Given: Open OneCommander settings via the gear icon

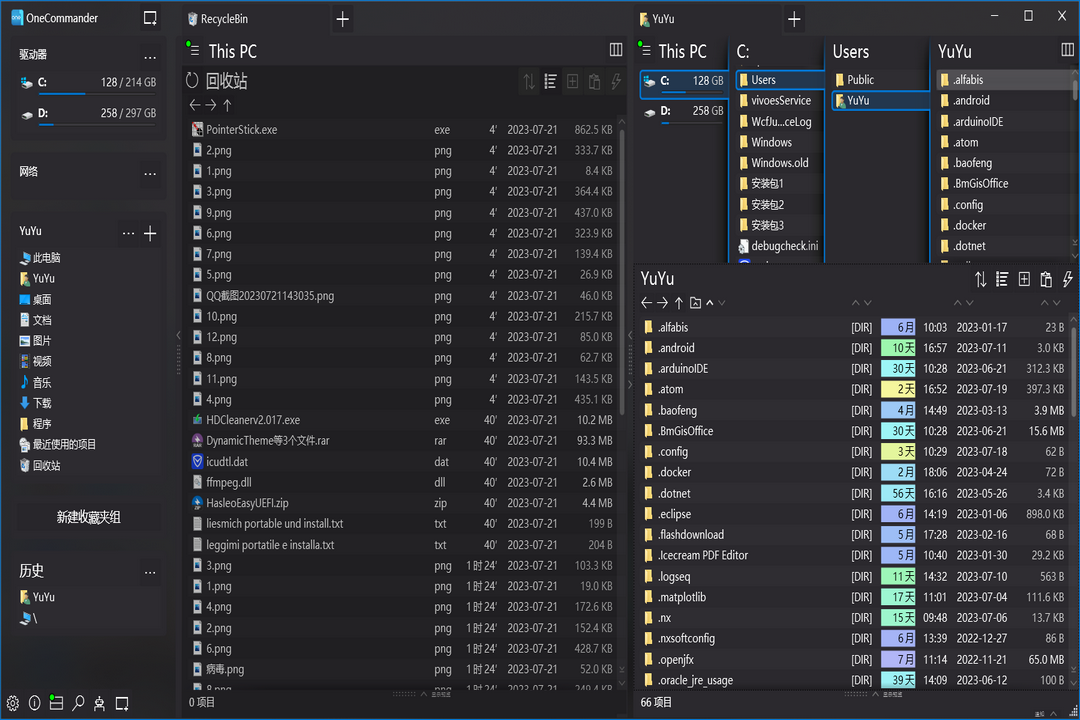Looking at the screenshot, I should point(13,703).
